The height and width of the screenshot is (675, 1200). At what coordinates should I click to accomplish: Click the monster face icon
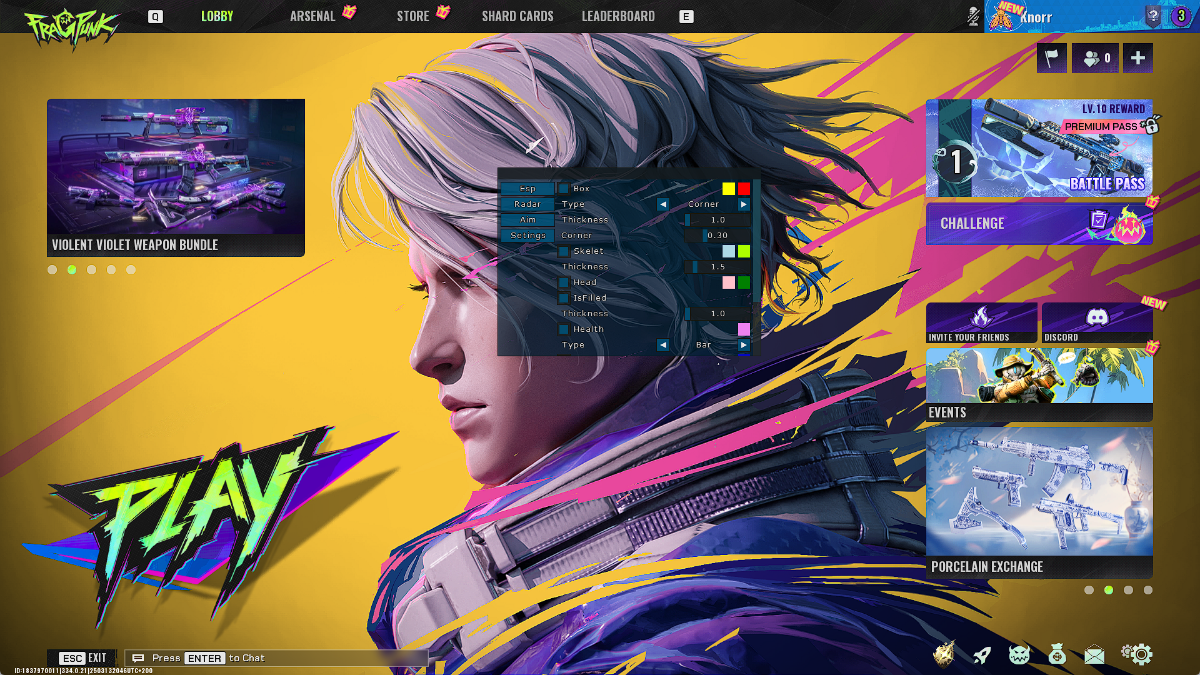pyautogui.click(x=1019, y=655)
